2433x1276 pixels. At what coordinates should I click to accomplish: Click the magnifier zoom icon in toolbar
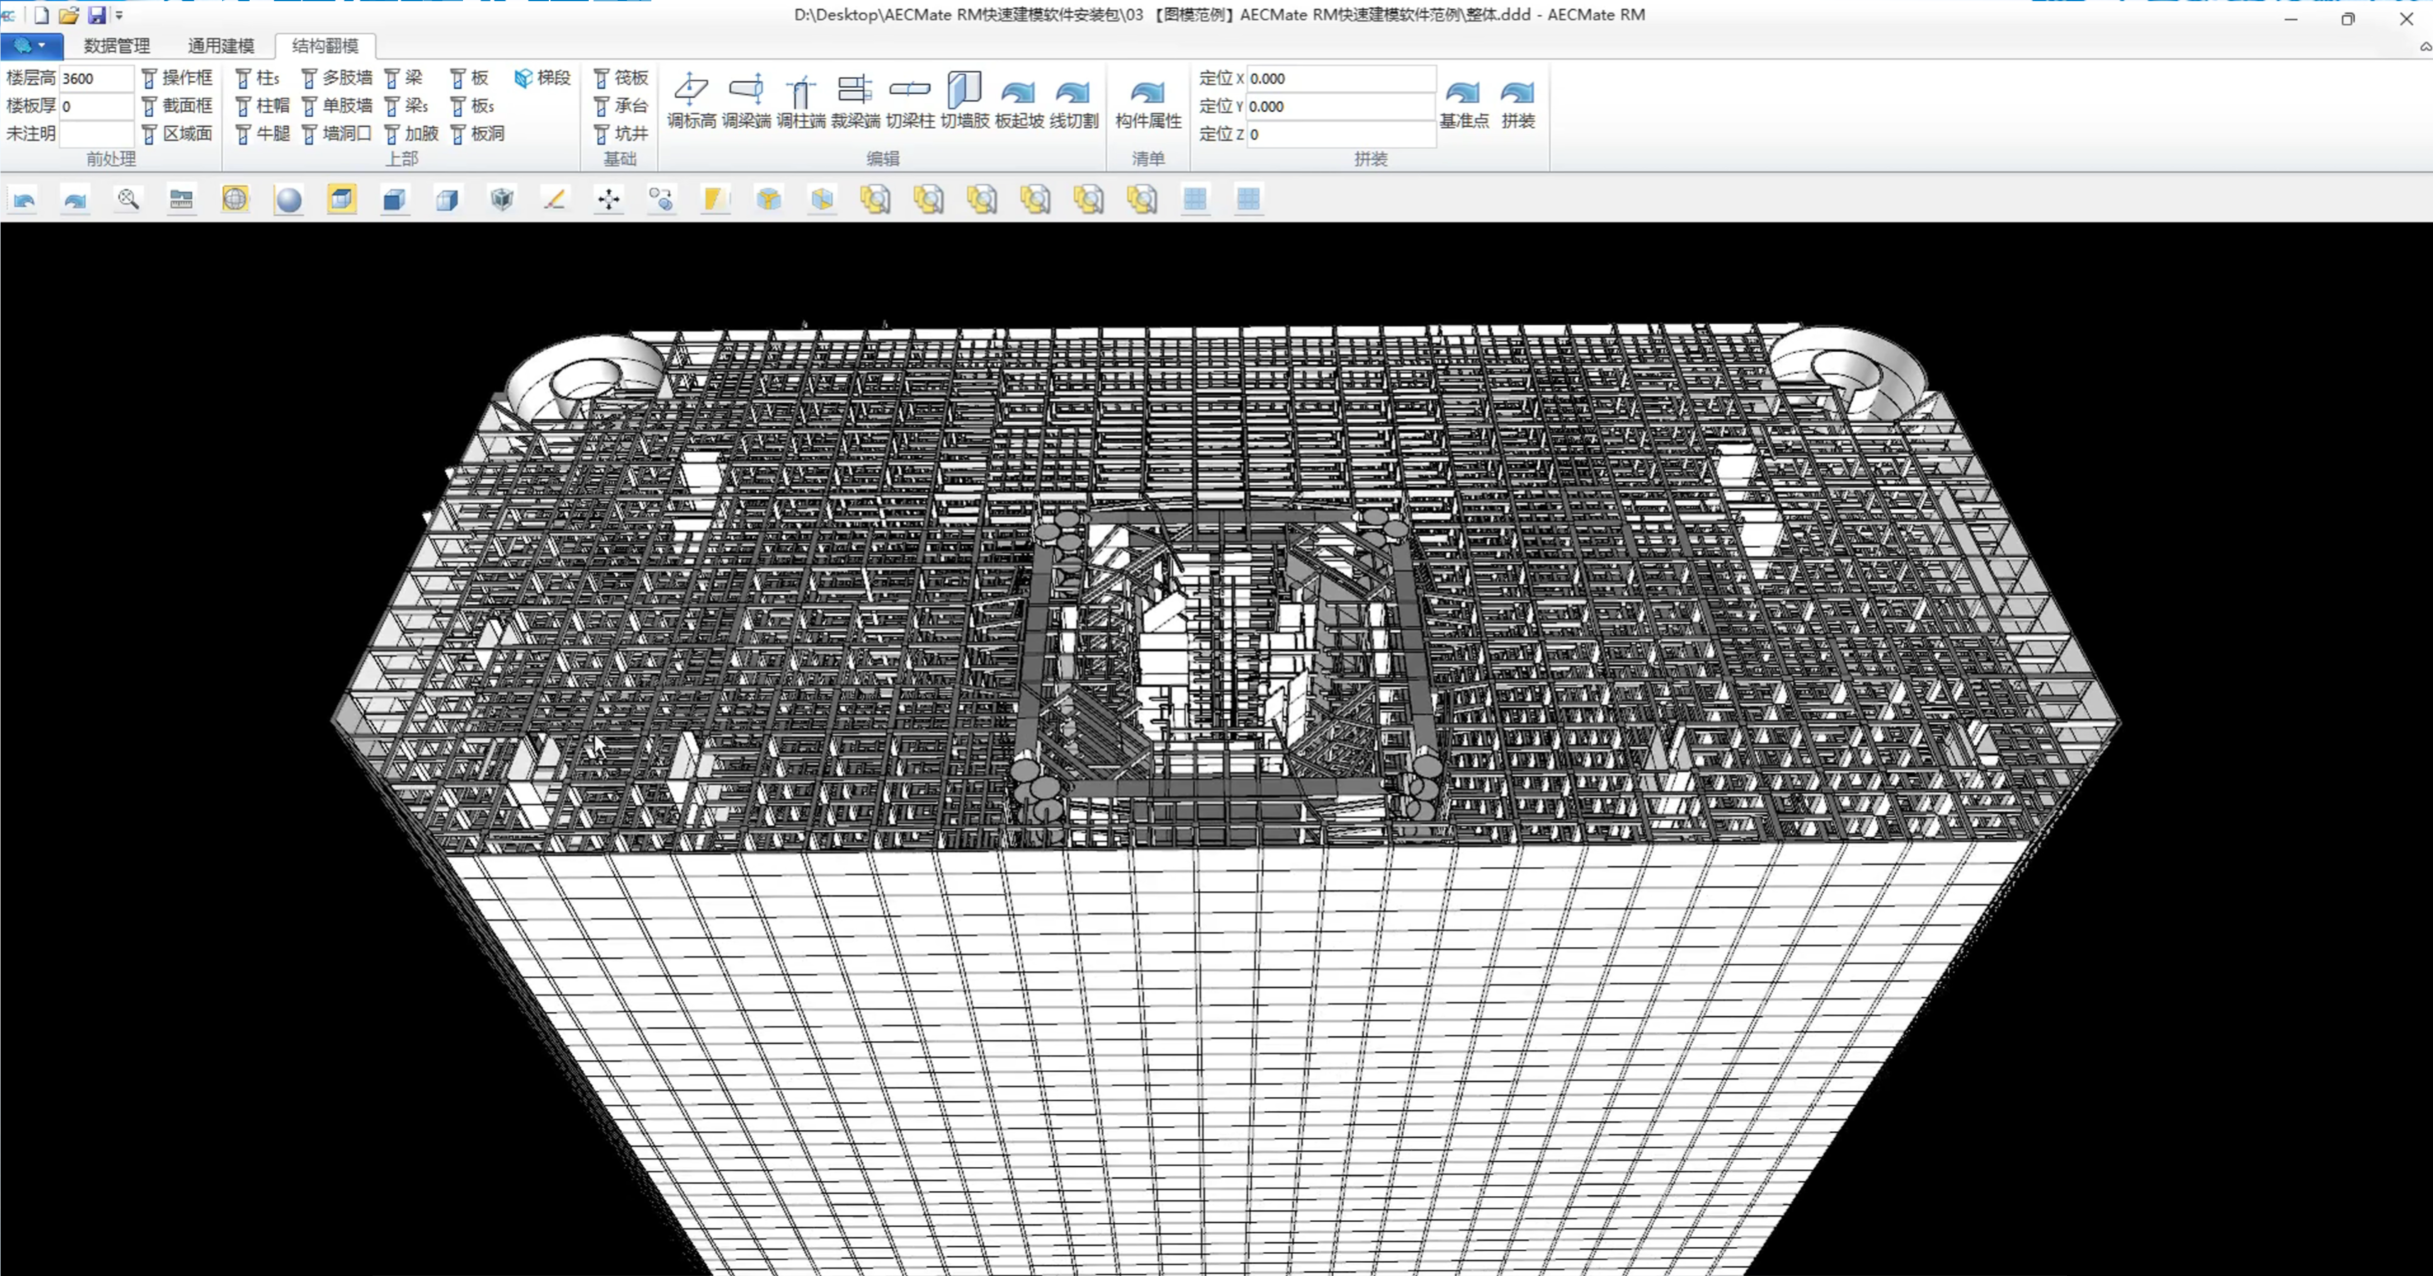pyautogui.click(x=128, y=199)
